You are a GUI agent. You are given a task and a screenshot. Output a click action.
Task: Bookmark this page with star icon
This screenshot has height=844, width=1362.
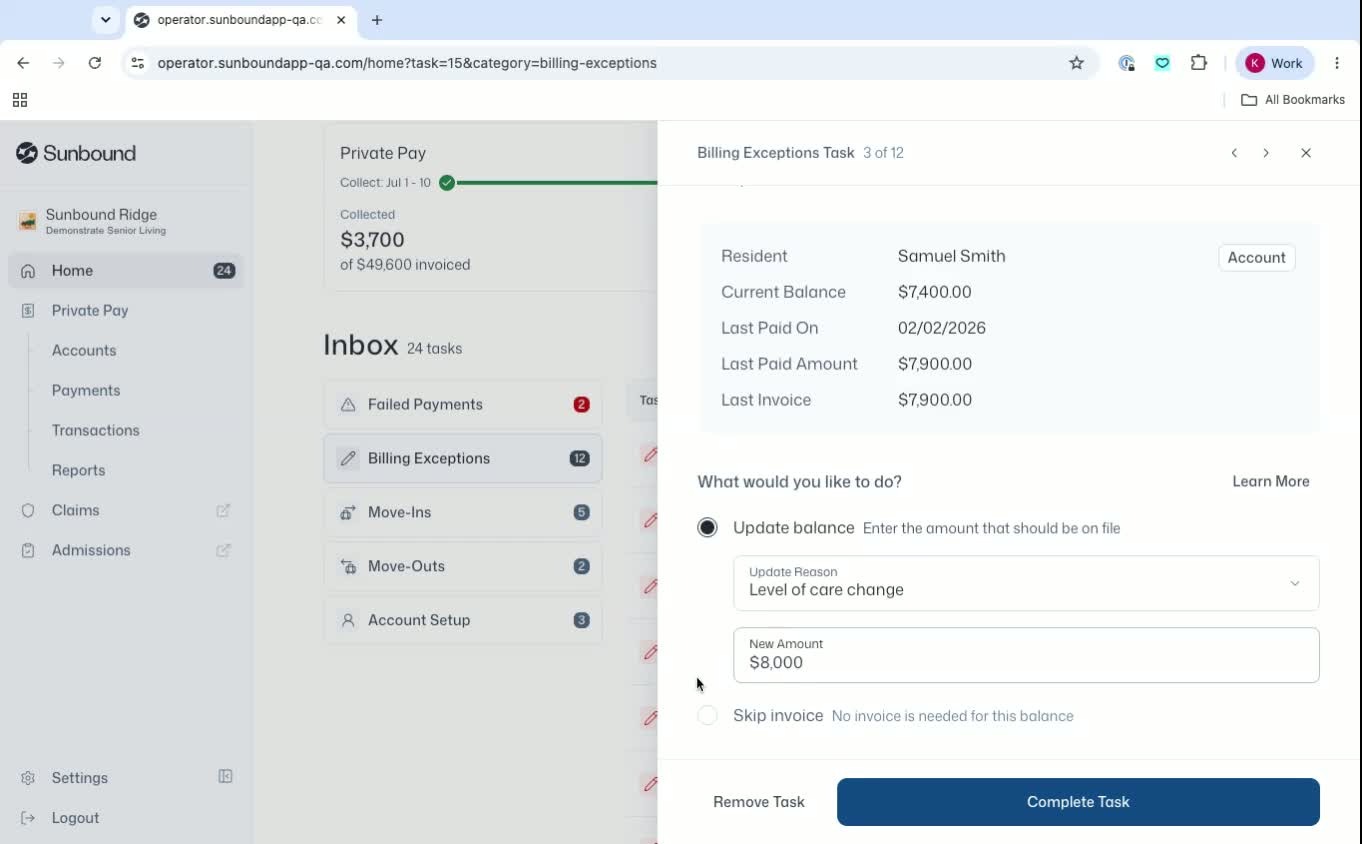click(x=1077, y=63)
